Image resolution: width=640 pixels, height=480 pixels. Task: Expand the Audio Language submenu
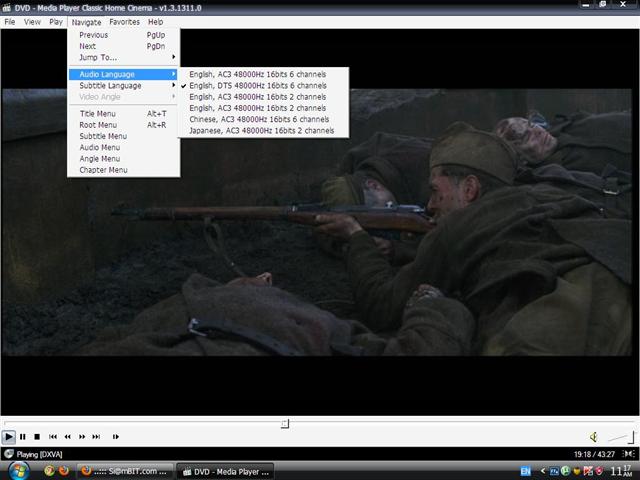123,74
